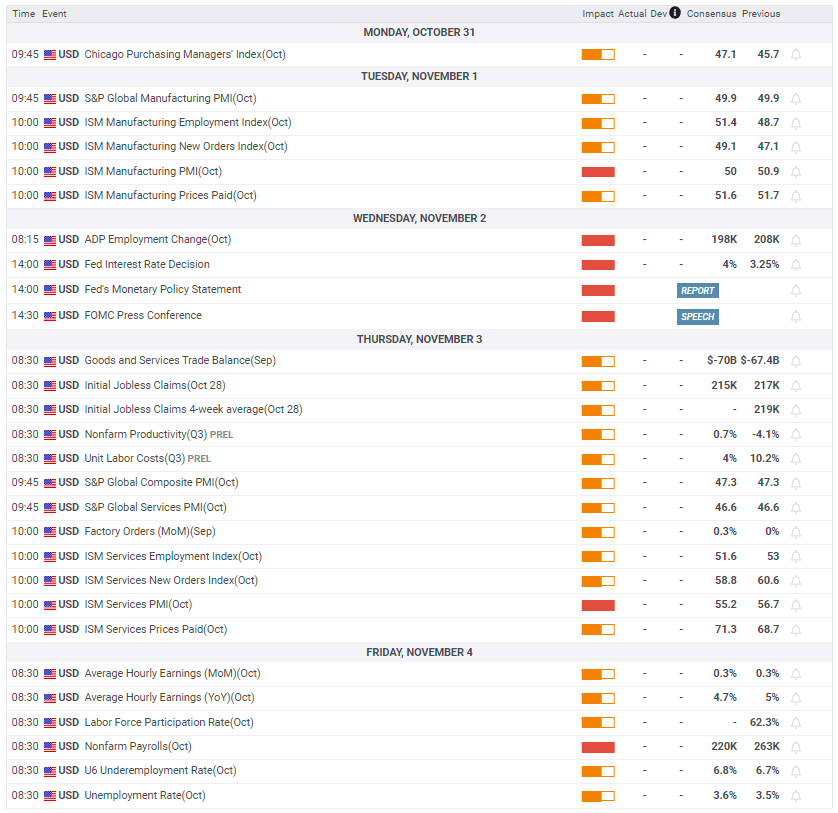This screenshot has height=813, width=838.
Task: Click alert bell for FOMC Press Conference
Action: pos(795,316)
